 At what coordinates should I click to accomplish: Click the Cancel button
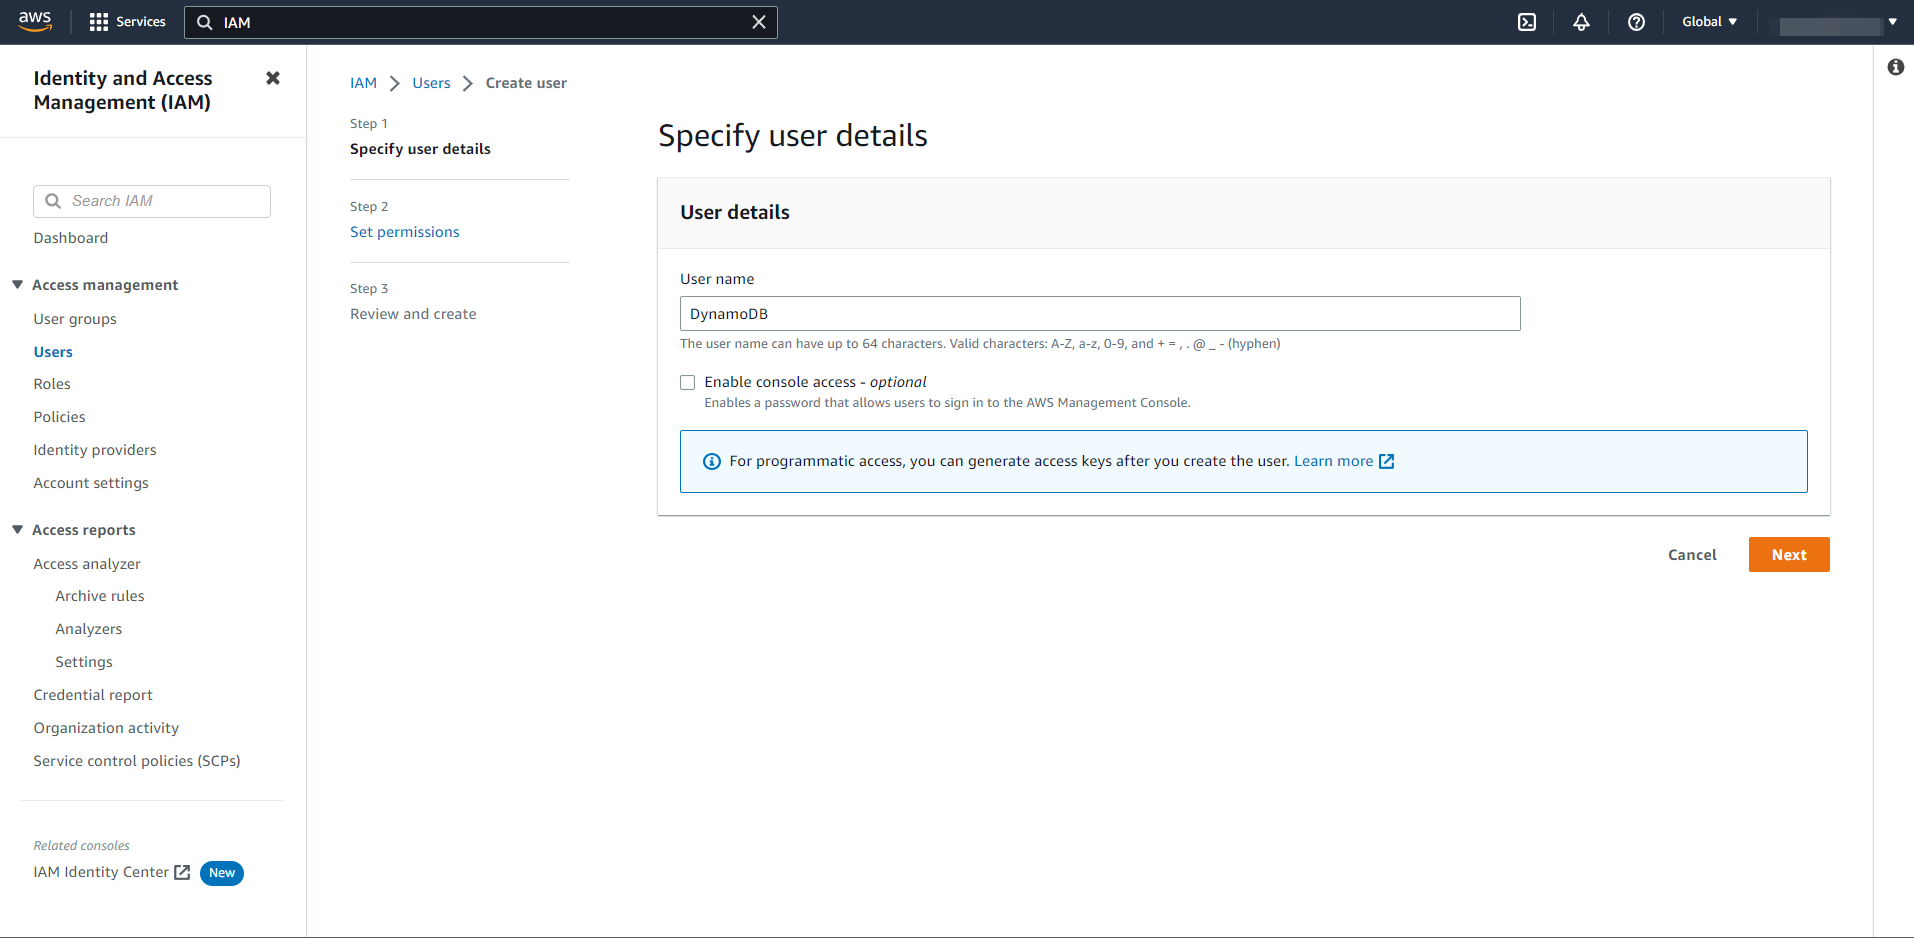[1692, 555]
